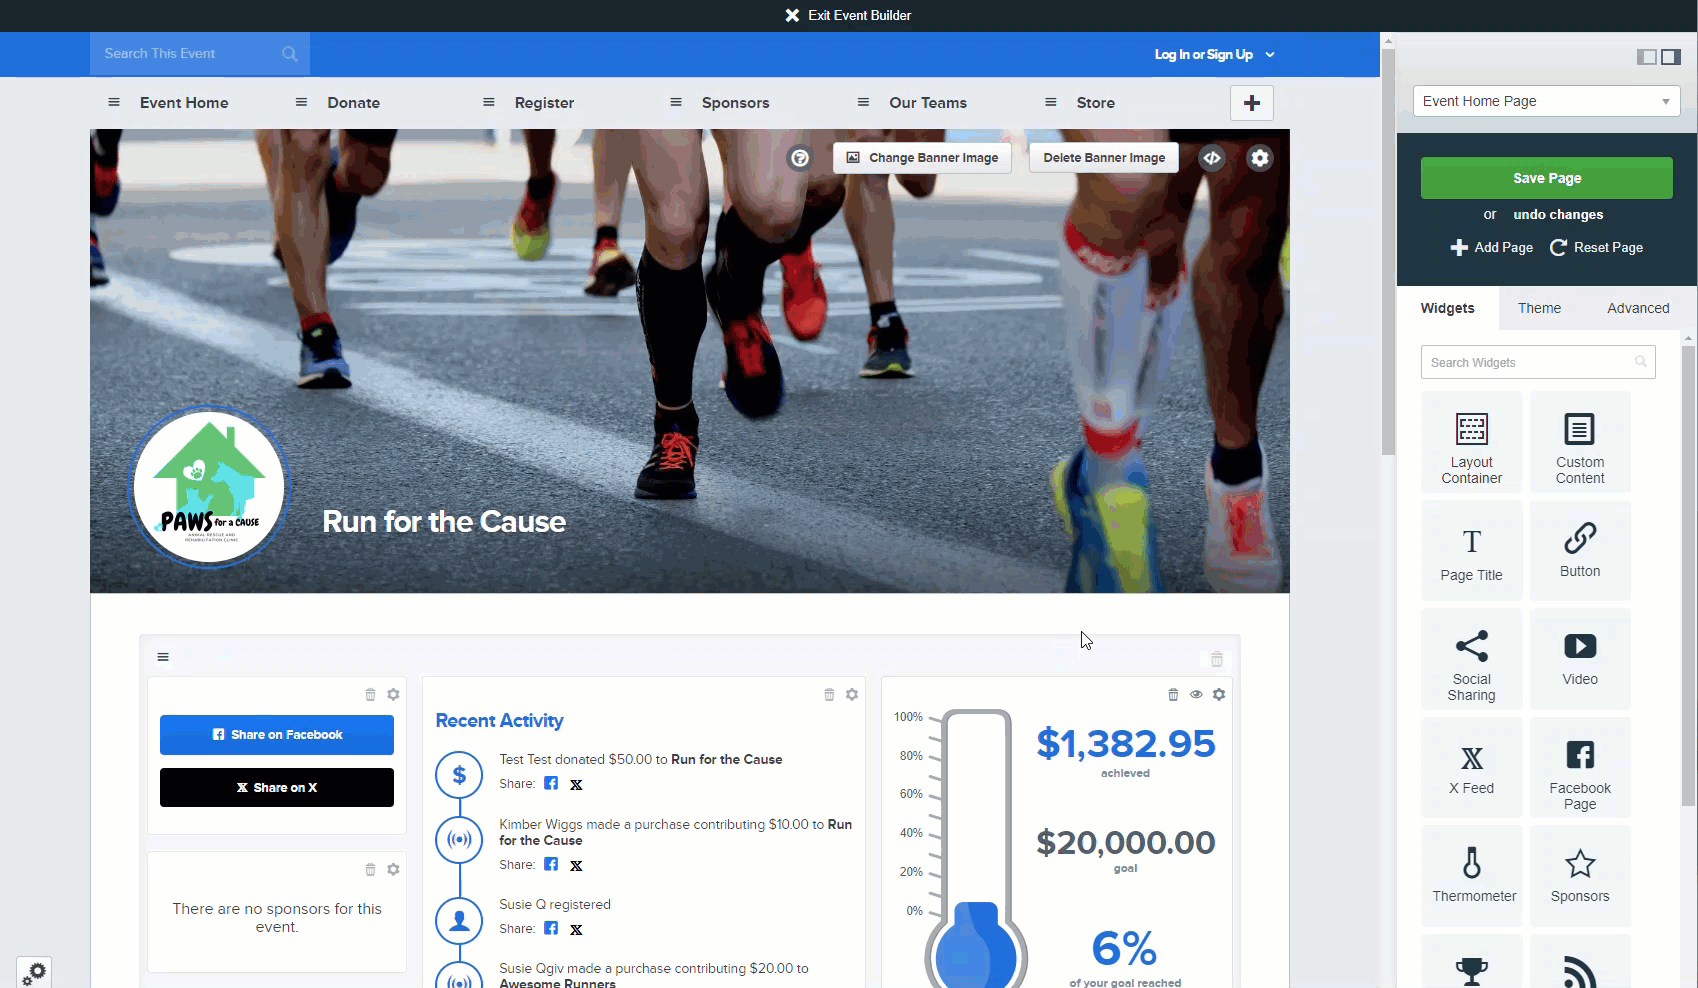
Task: Select the Page Title widget
Action: click(x=1471, y=551)
